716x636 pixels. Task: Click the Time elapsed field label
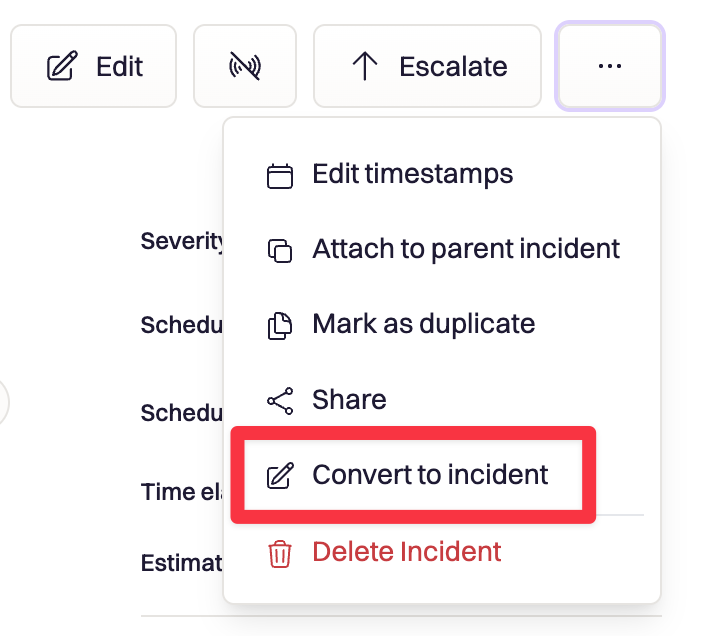182,492
